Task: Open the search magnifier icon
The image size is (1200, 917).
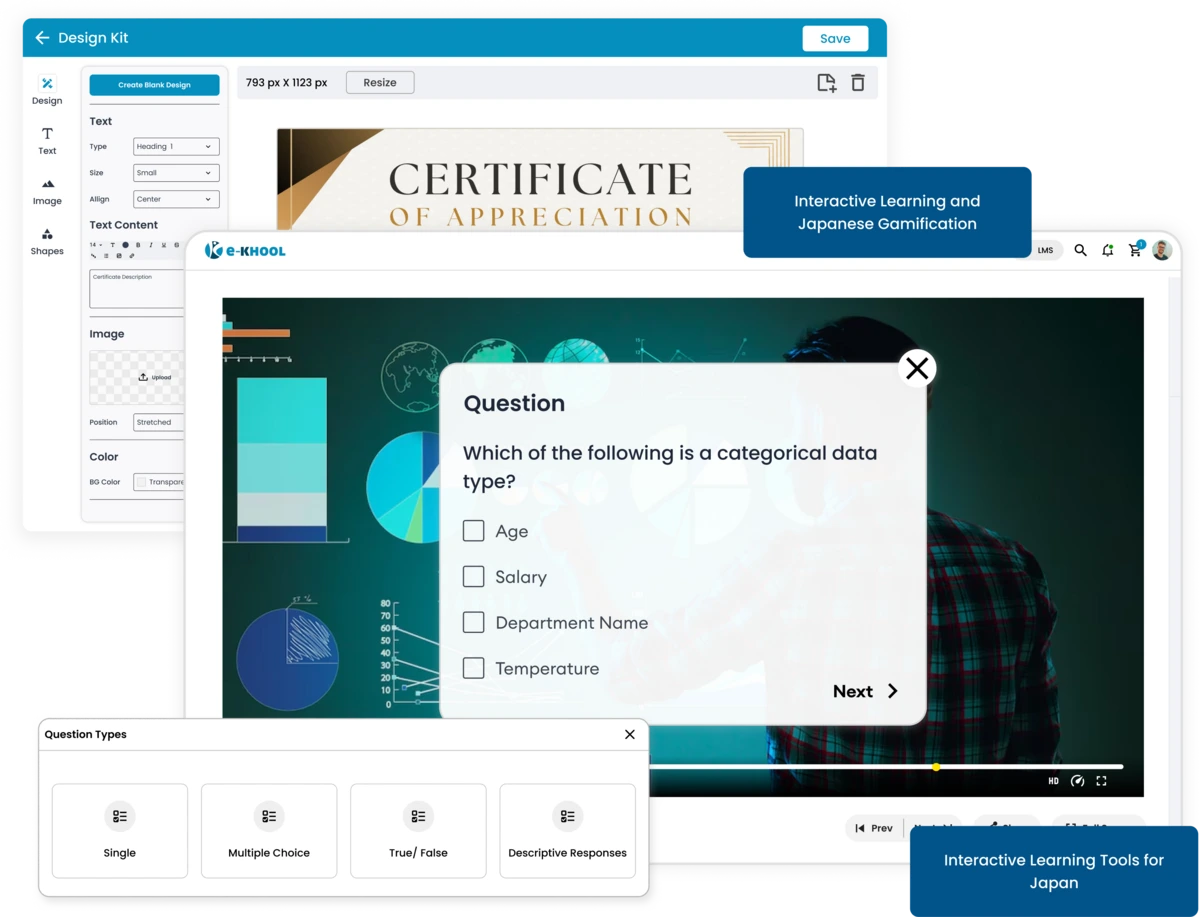Action: [x=1080, y=250]
